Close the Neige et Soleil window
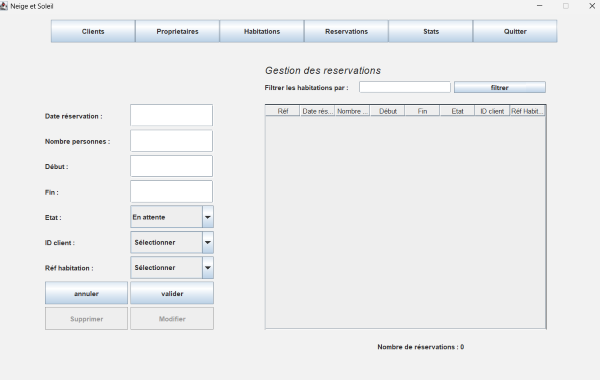Image resolution: width=600 pixels, height=380 pixels. tap(592, 6)
